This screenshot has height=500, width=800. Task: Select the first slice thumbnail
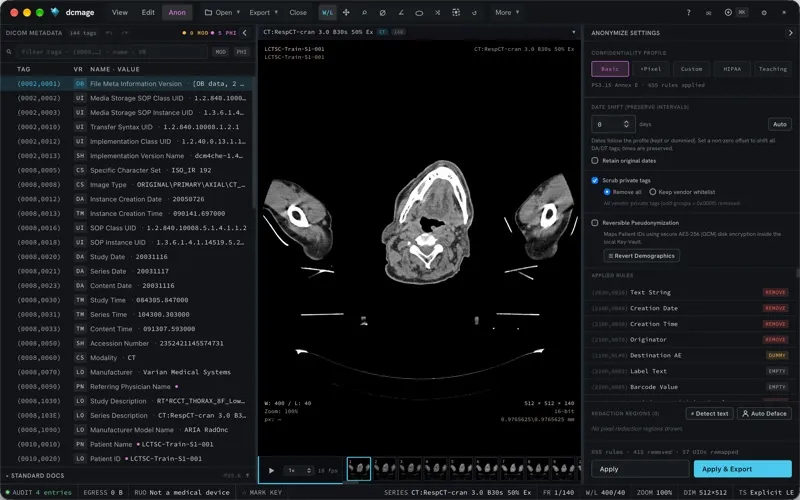(359, 469)
